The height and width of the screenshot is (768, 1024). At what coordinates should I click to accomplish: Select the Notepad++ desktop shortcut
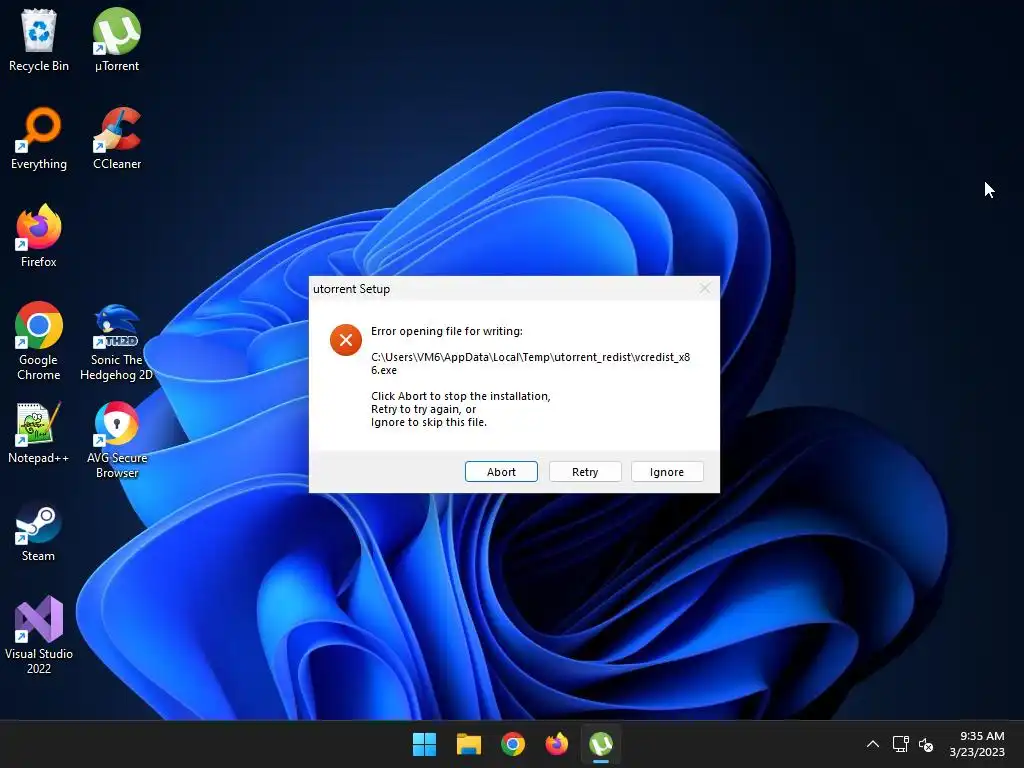click(39, 433)
